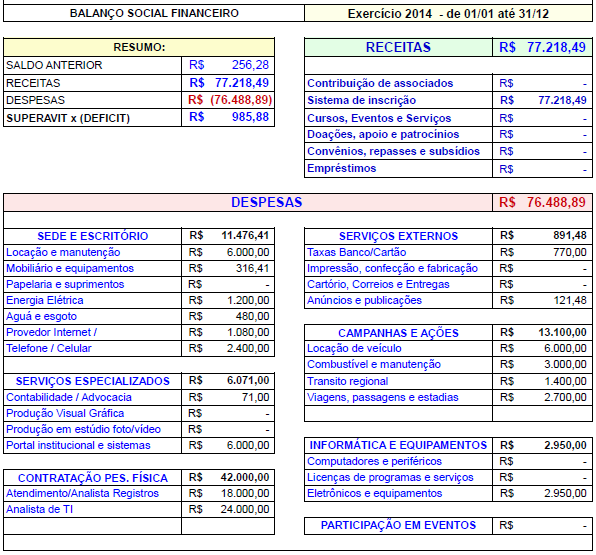This screenshot has height=555, width=596.
Task: Click the SUPERAVIT x (DEFICIT) label
Action: (68, 118)
